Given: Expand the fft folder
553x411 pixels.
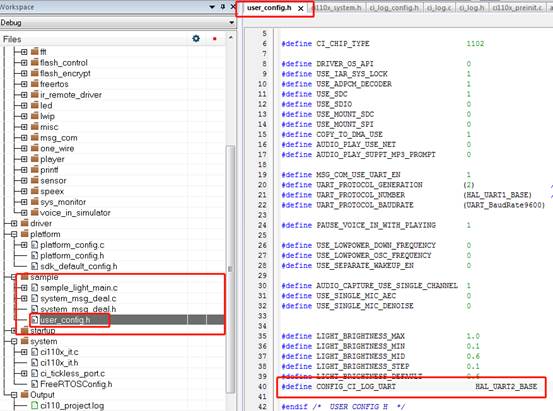Looking at the screenshot, I should (x=24, y=52).
